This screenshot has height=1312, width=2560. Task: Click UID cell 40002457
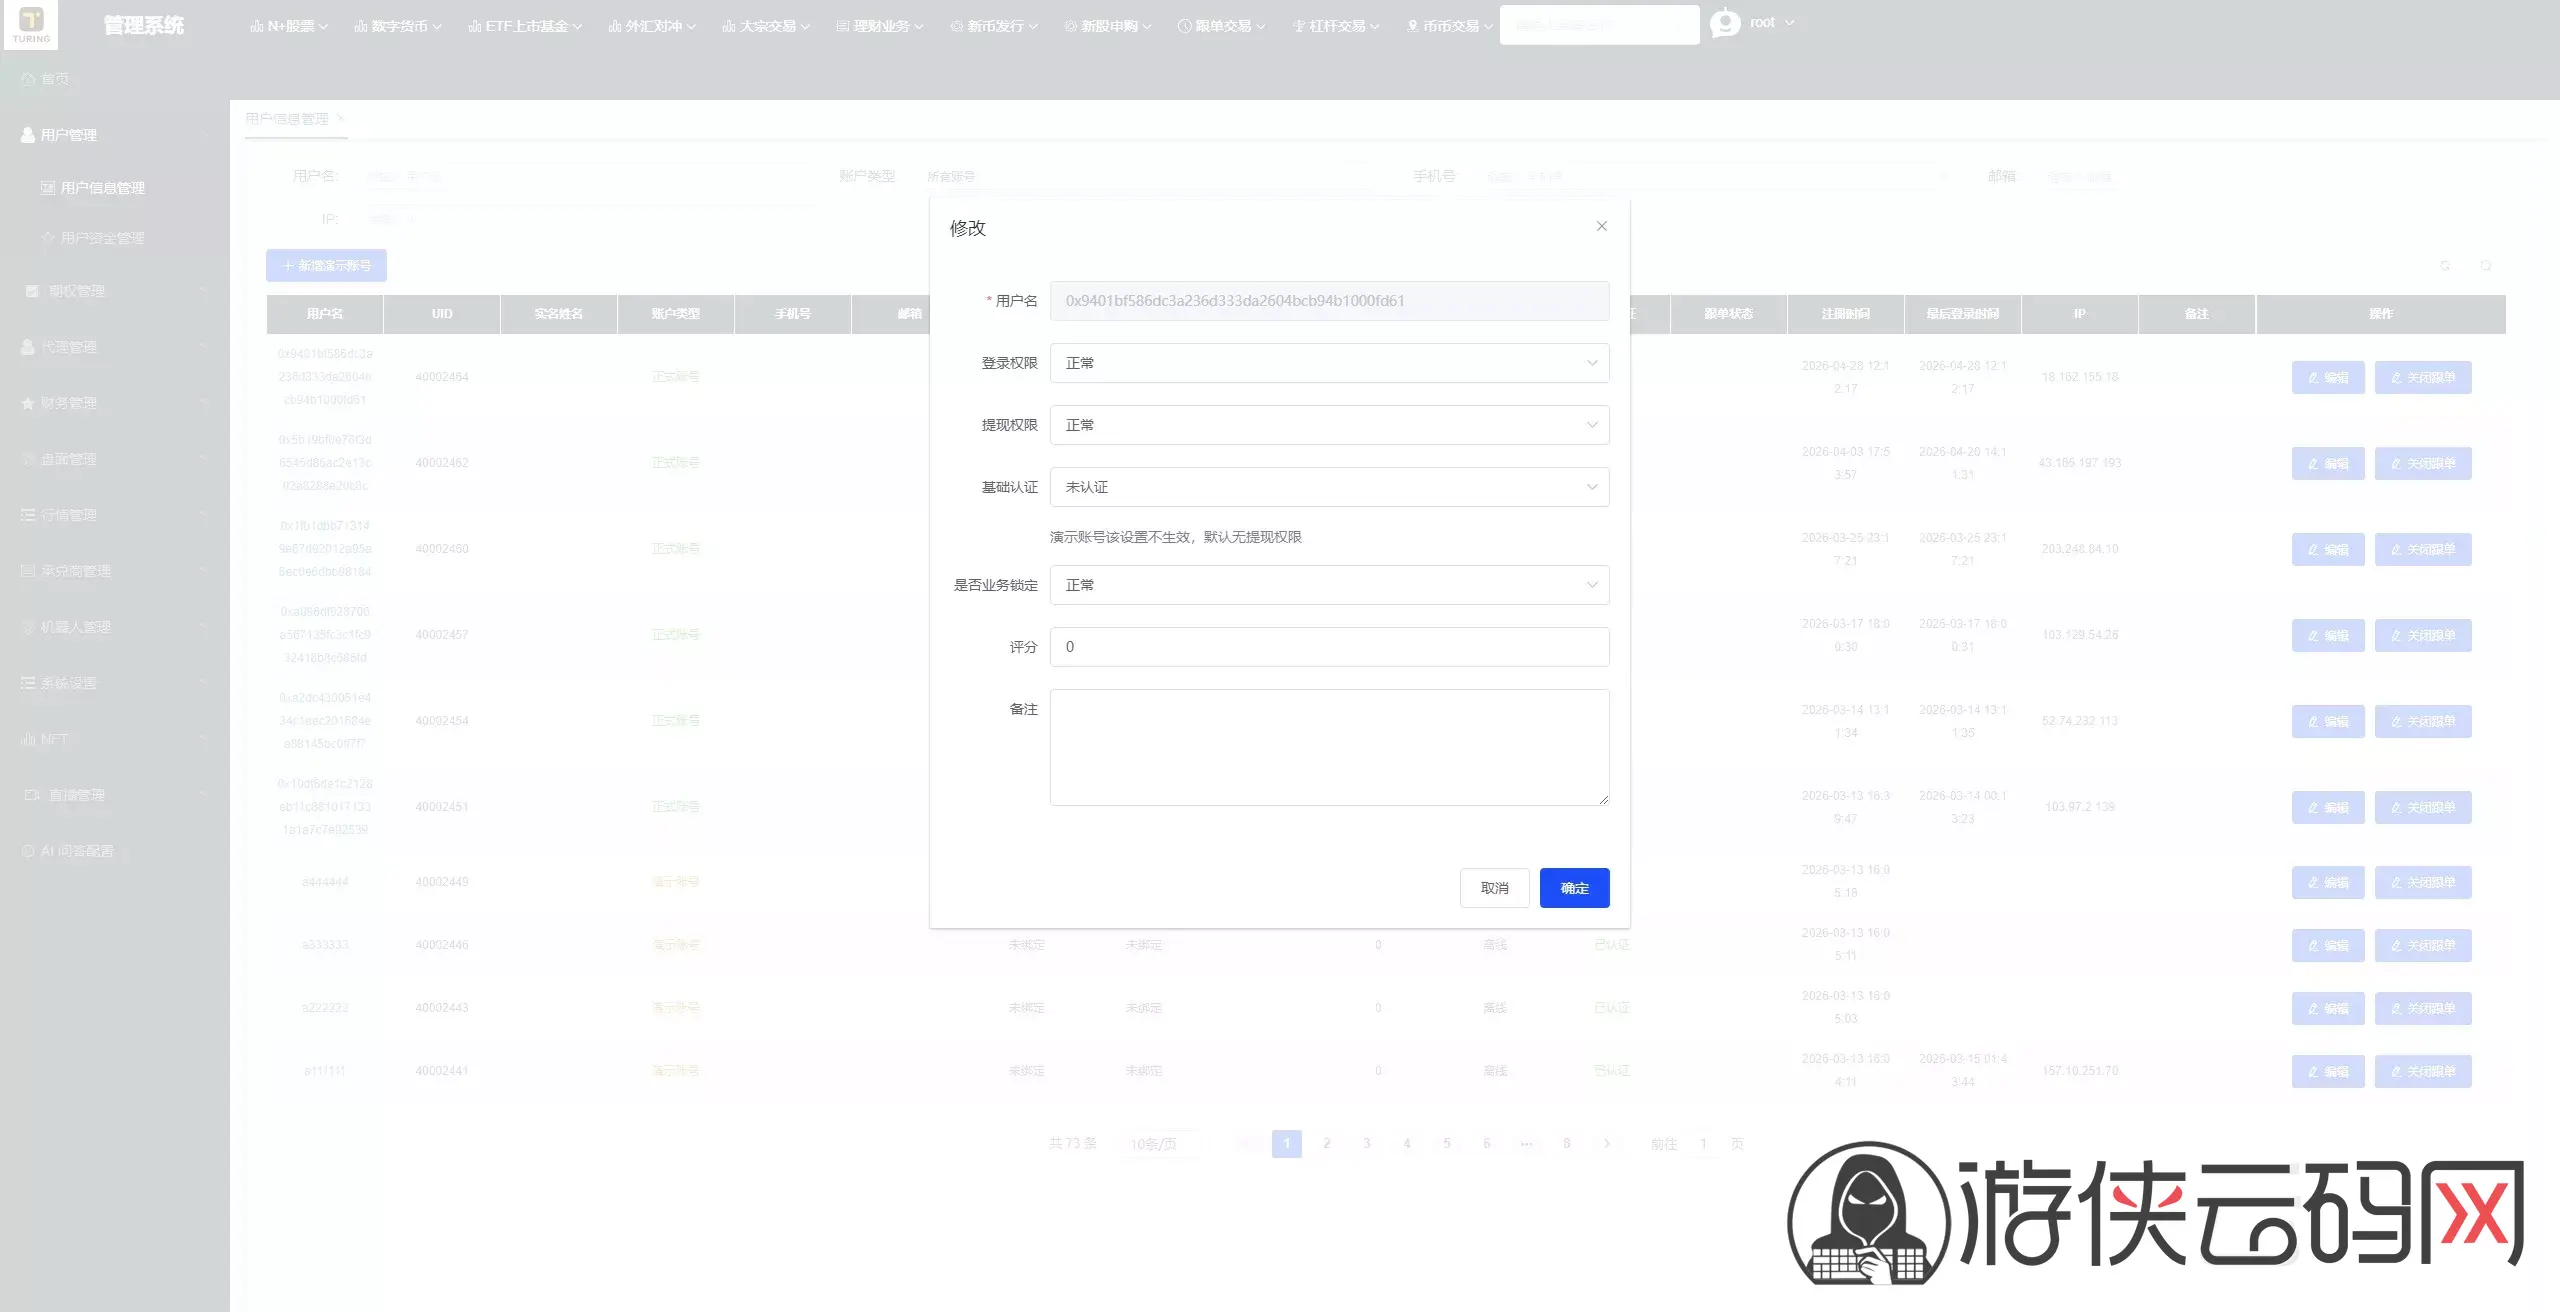(x=442, y=635)
